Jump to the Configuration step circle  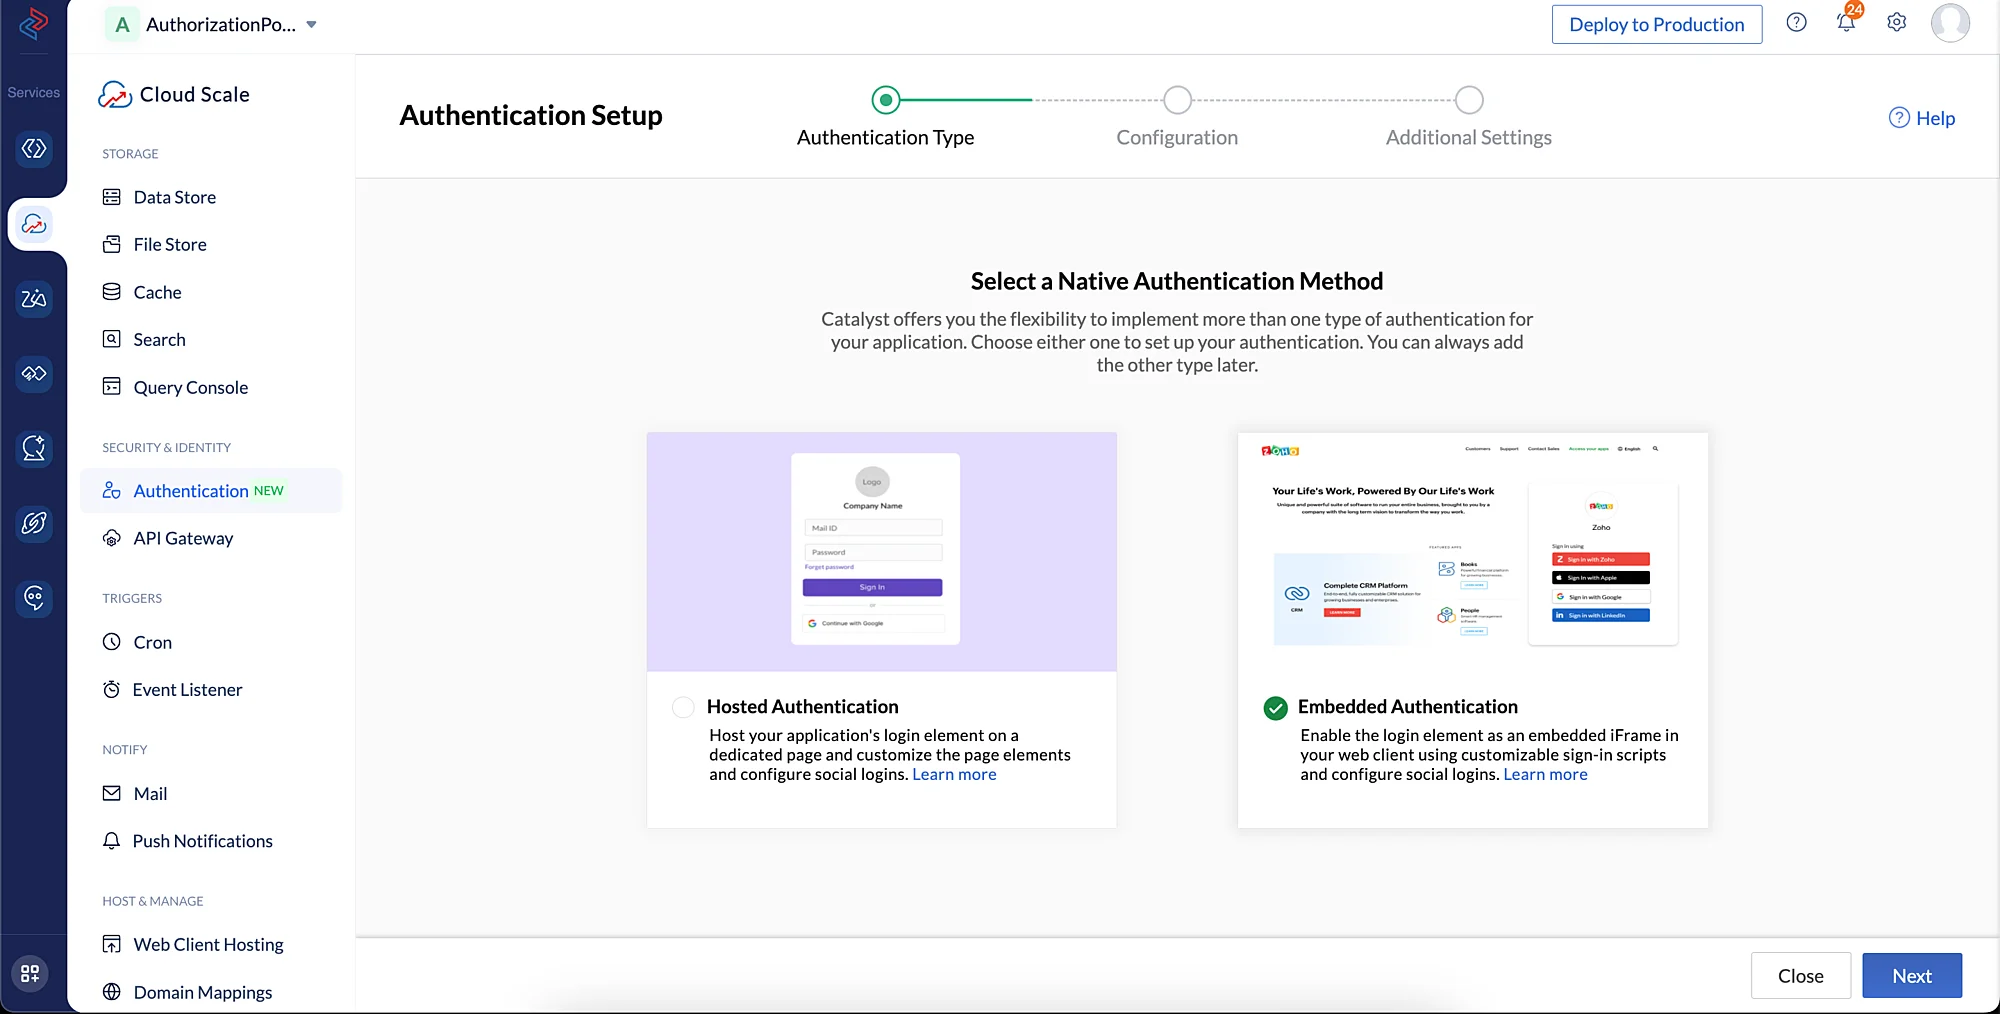[x=1177, y=100]
